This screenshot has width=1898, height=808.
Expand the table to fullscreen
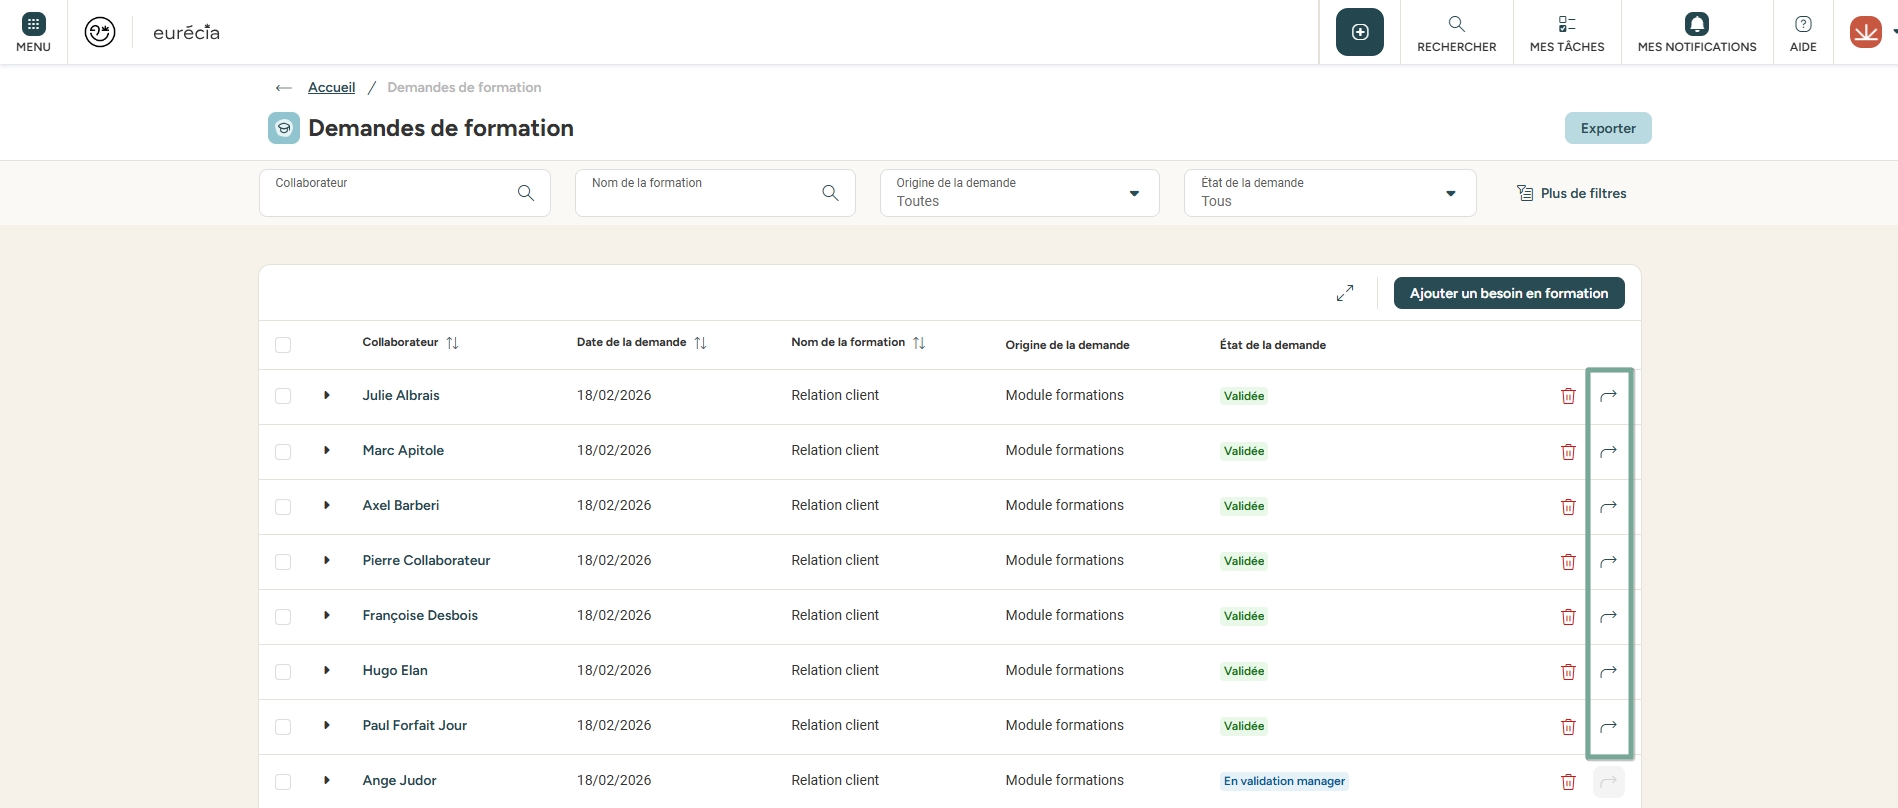(1345, 293)
